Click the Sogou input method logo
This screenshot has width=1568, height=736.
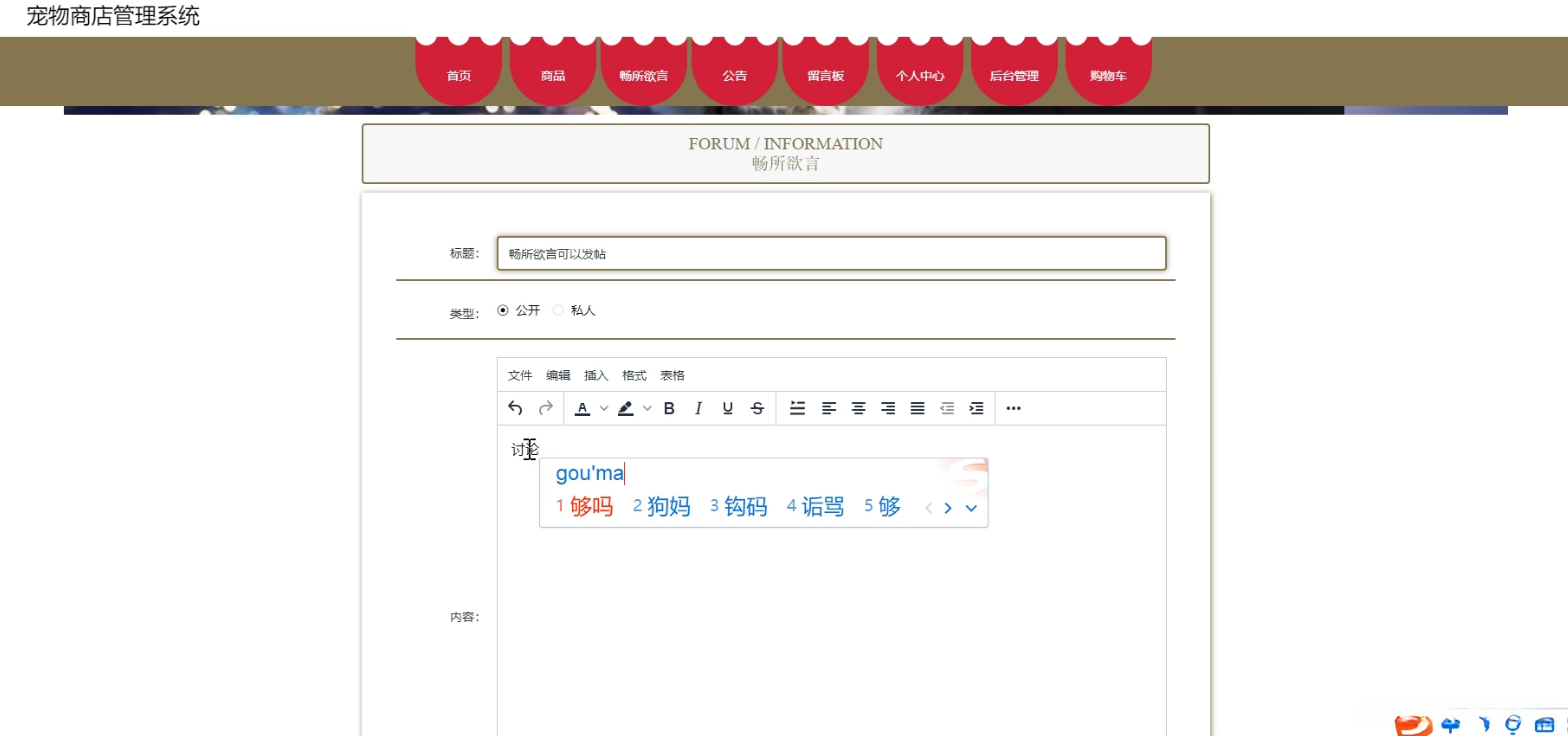[x=1413, y=725]
